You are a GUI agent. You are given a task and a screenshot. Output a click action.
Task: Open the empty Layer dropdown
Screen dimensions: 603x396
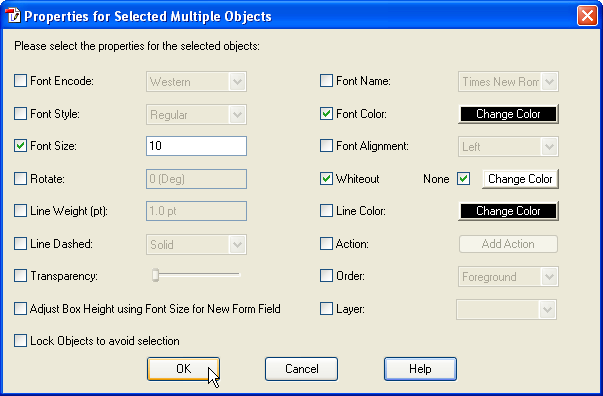pos(506,309)
